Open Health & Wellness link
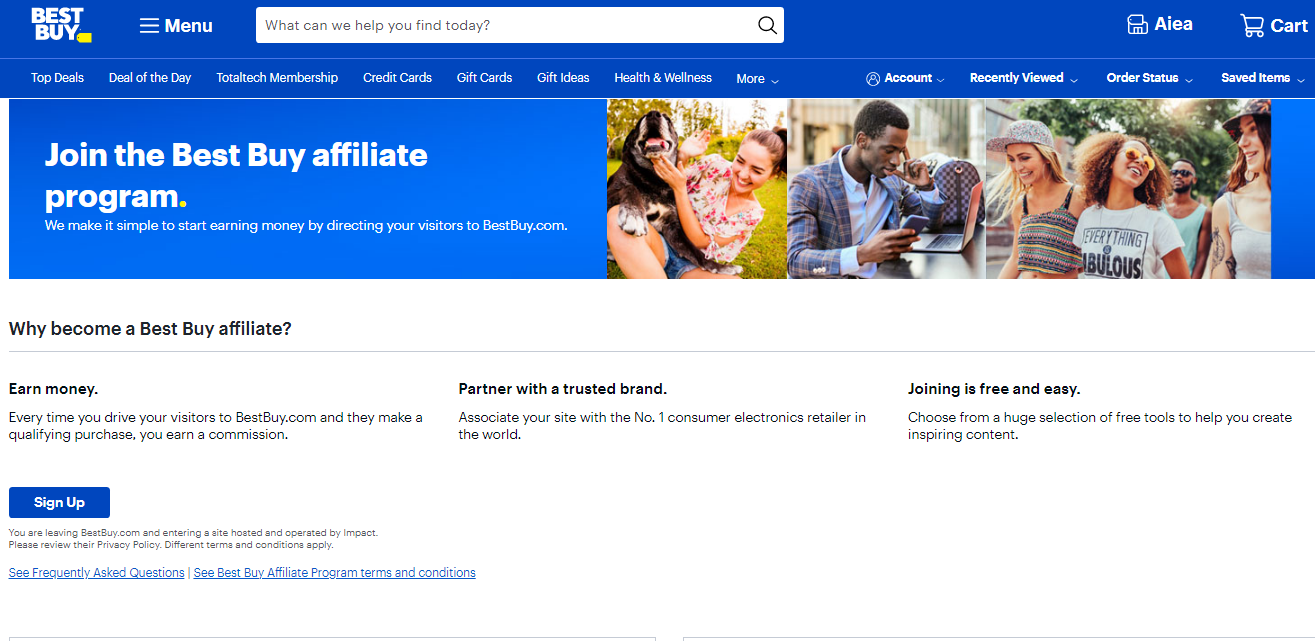This screenshot has height=641, width=1315. 663,78
